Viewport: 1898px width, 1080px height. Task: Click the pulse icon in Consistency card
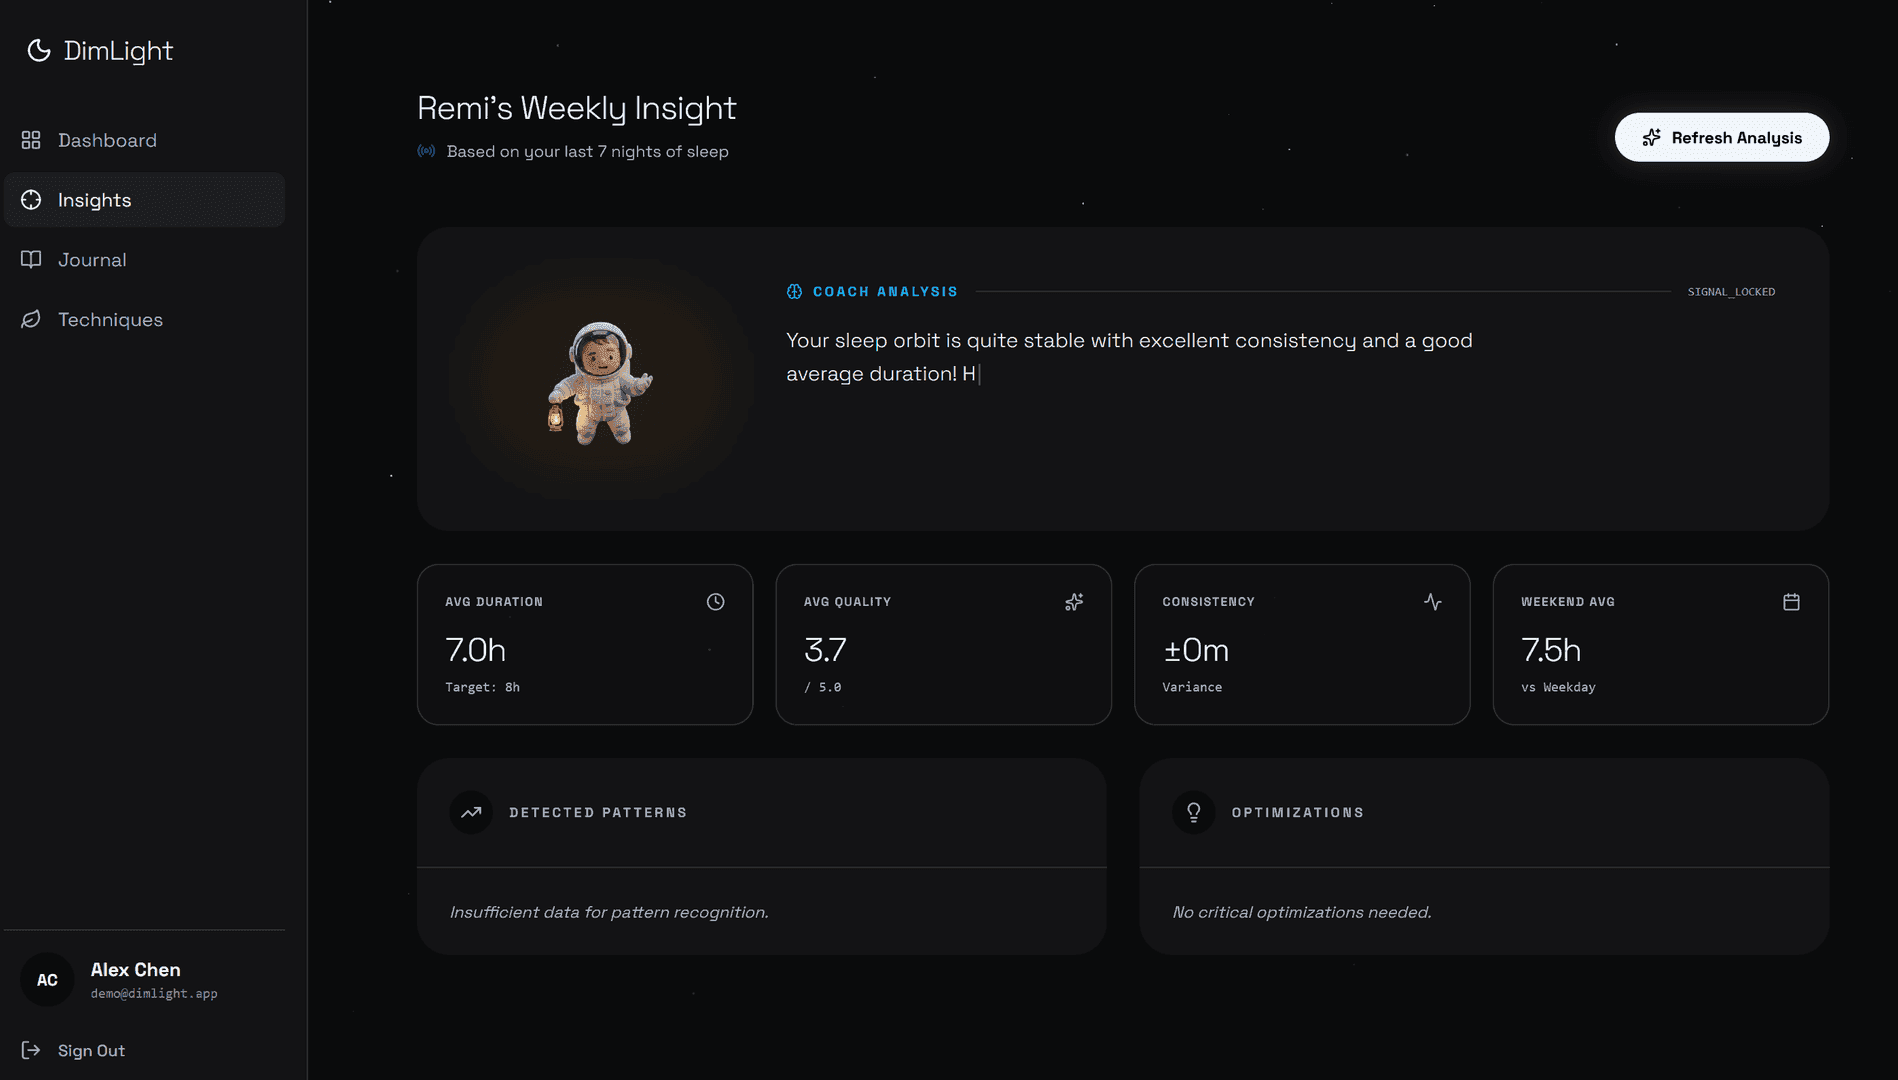click(x=1432, y=602)
